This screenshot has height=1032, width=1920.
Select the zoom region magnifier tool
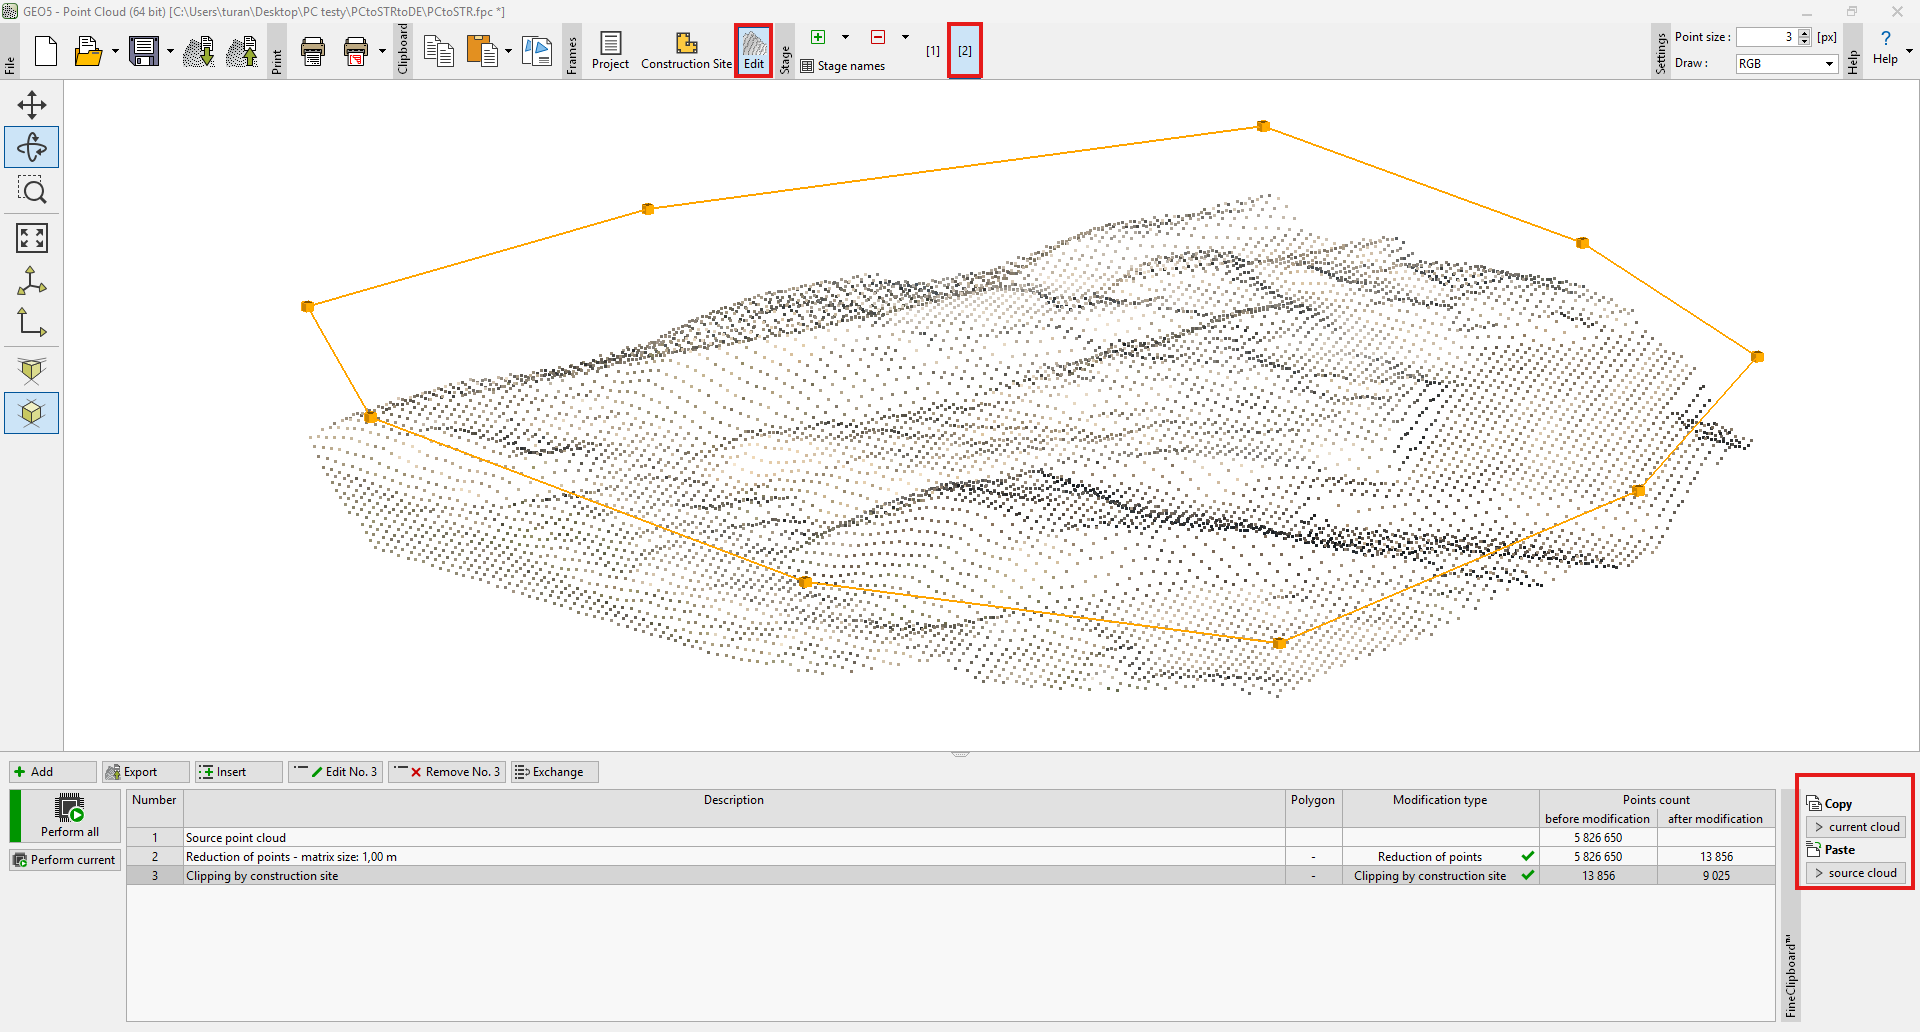click(32, 190)
